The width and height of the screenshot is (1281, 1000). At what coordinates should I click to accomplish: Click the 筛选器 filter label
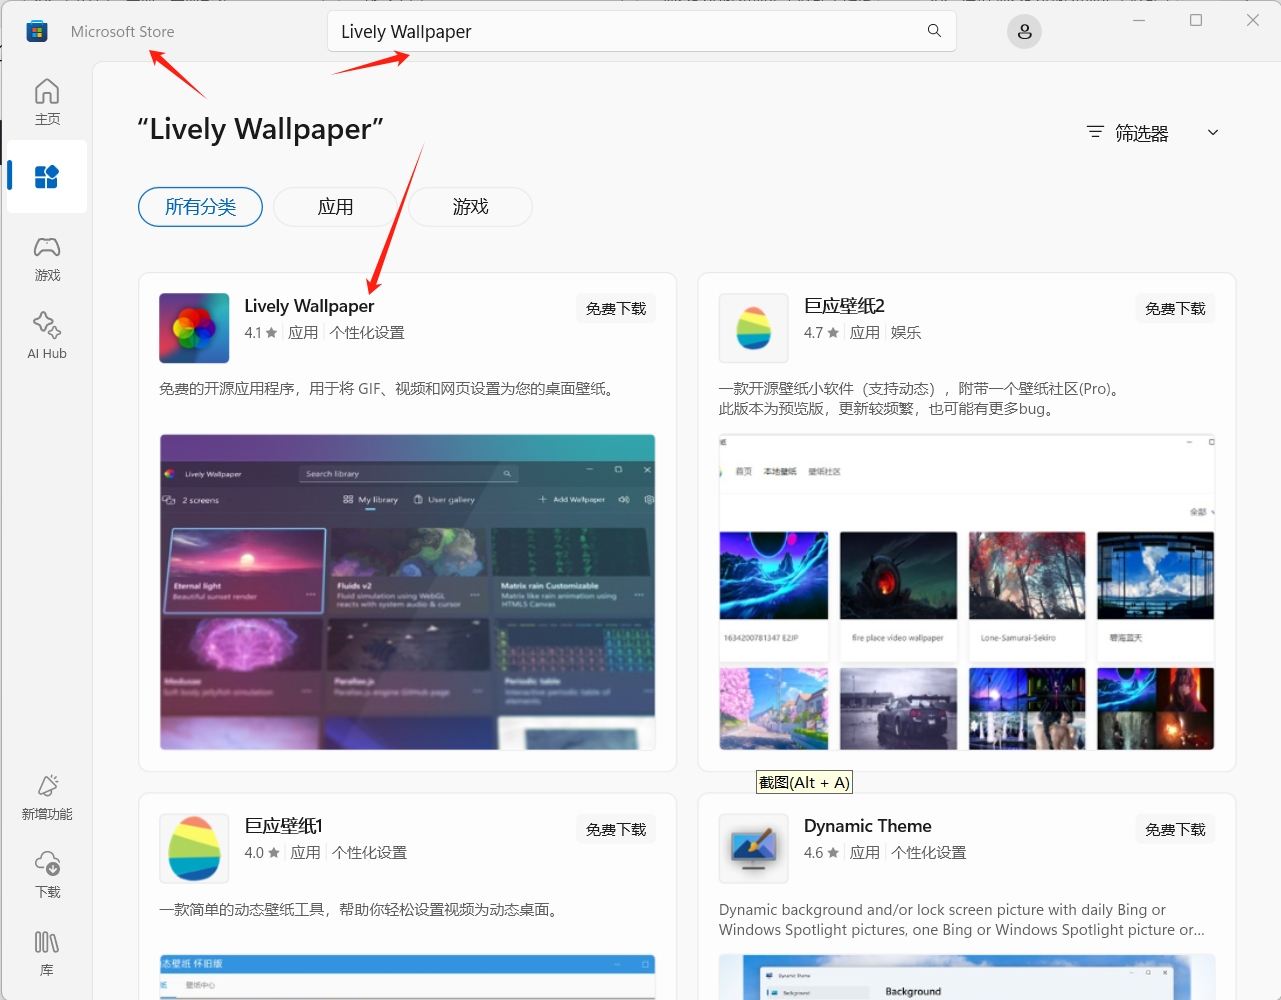click(1142, 133)
